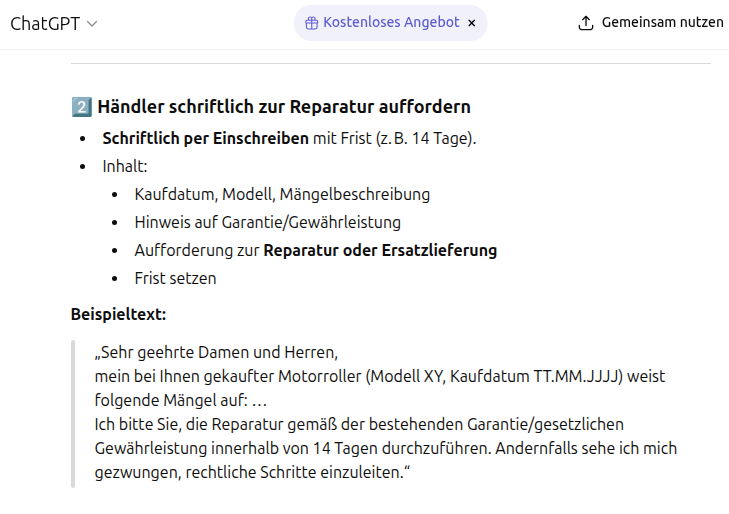Click the bold Schriftlich per Einschreiben text
The width and height of the screenshot is (729, 514).
click(205, 138)
